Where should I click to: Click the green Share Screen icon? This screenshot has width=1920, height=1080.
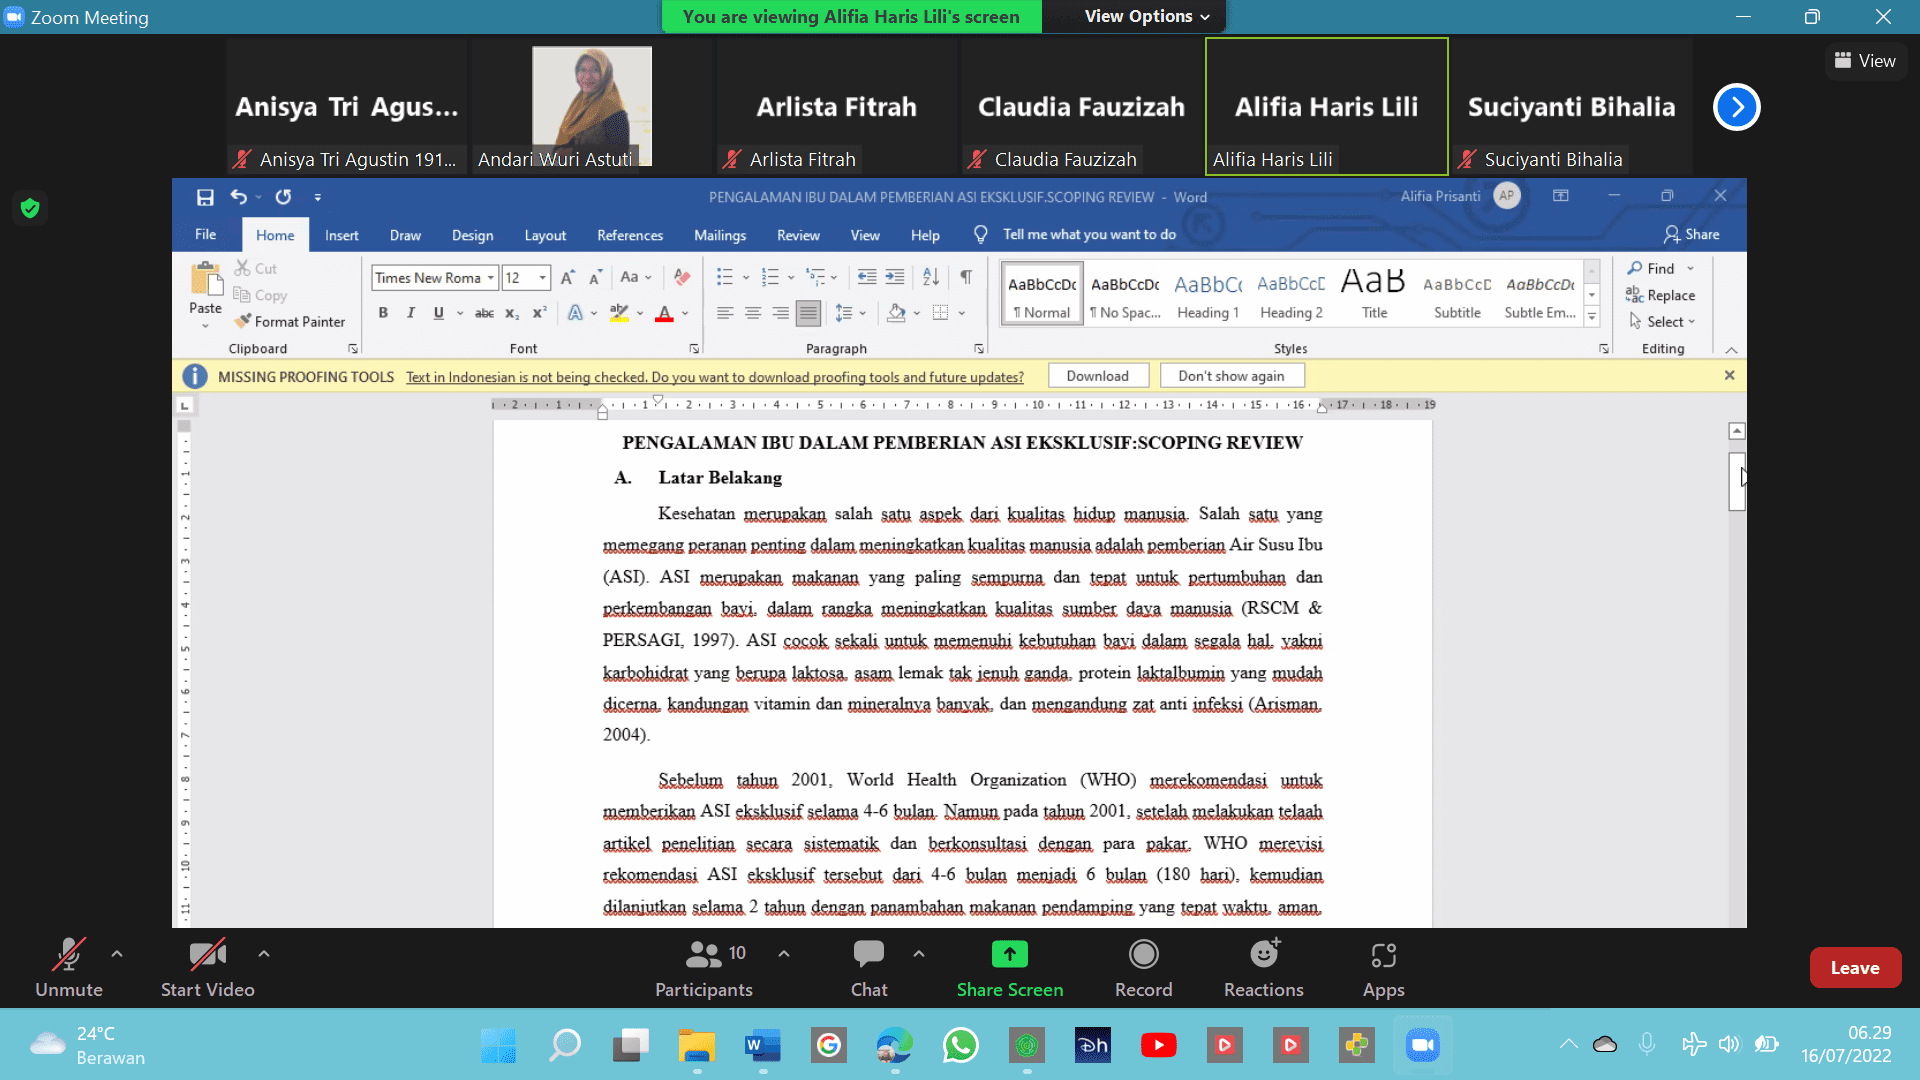coord(1010,955)
